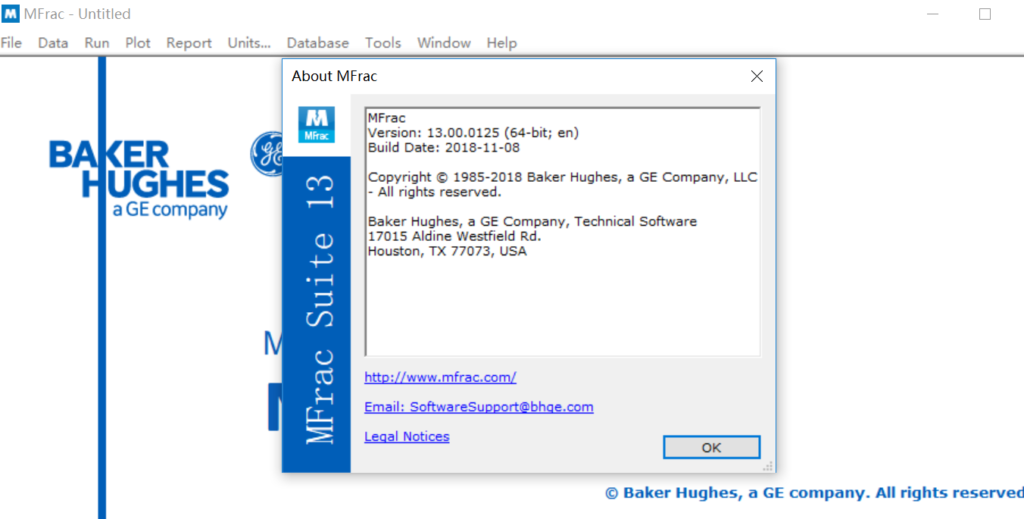Click the Build Date: 2018-11-08 line
This screenshot has width=1024, height=519.
pyautogui.click(x=444, y=148)
